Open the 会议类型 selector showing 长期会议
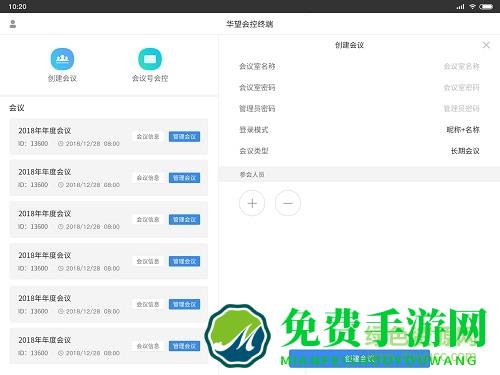Image resolution: width=500 pixels, height=375 pixels. point(359,151)
